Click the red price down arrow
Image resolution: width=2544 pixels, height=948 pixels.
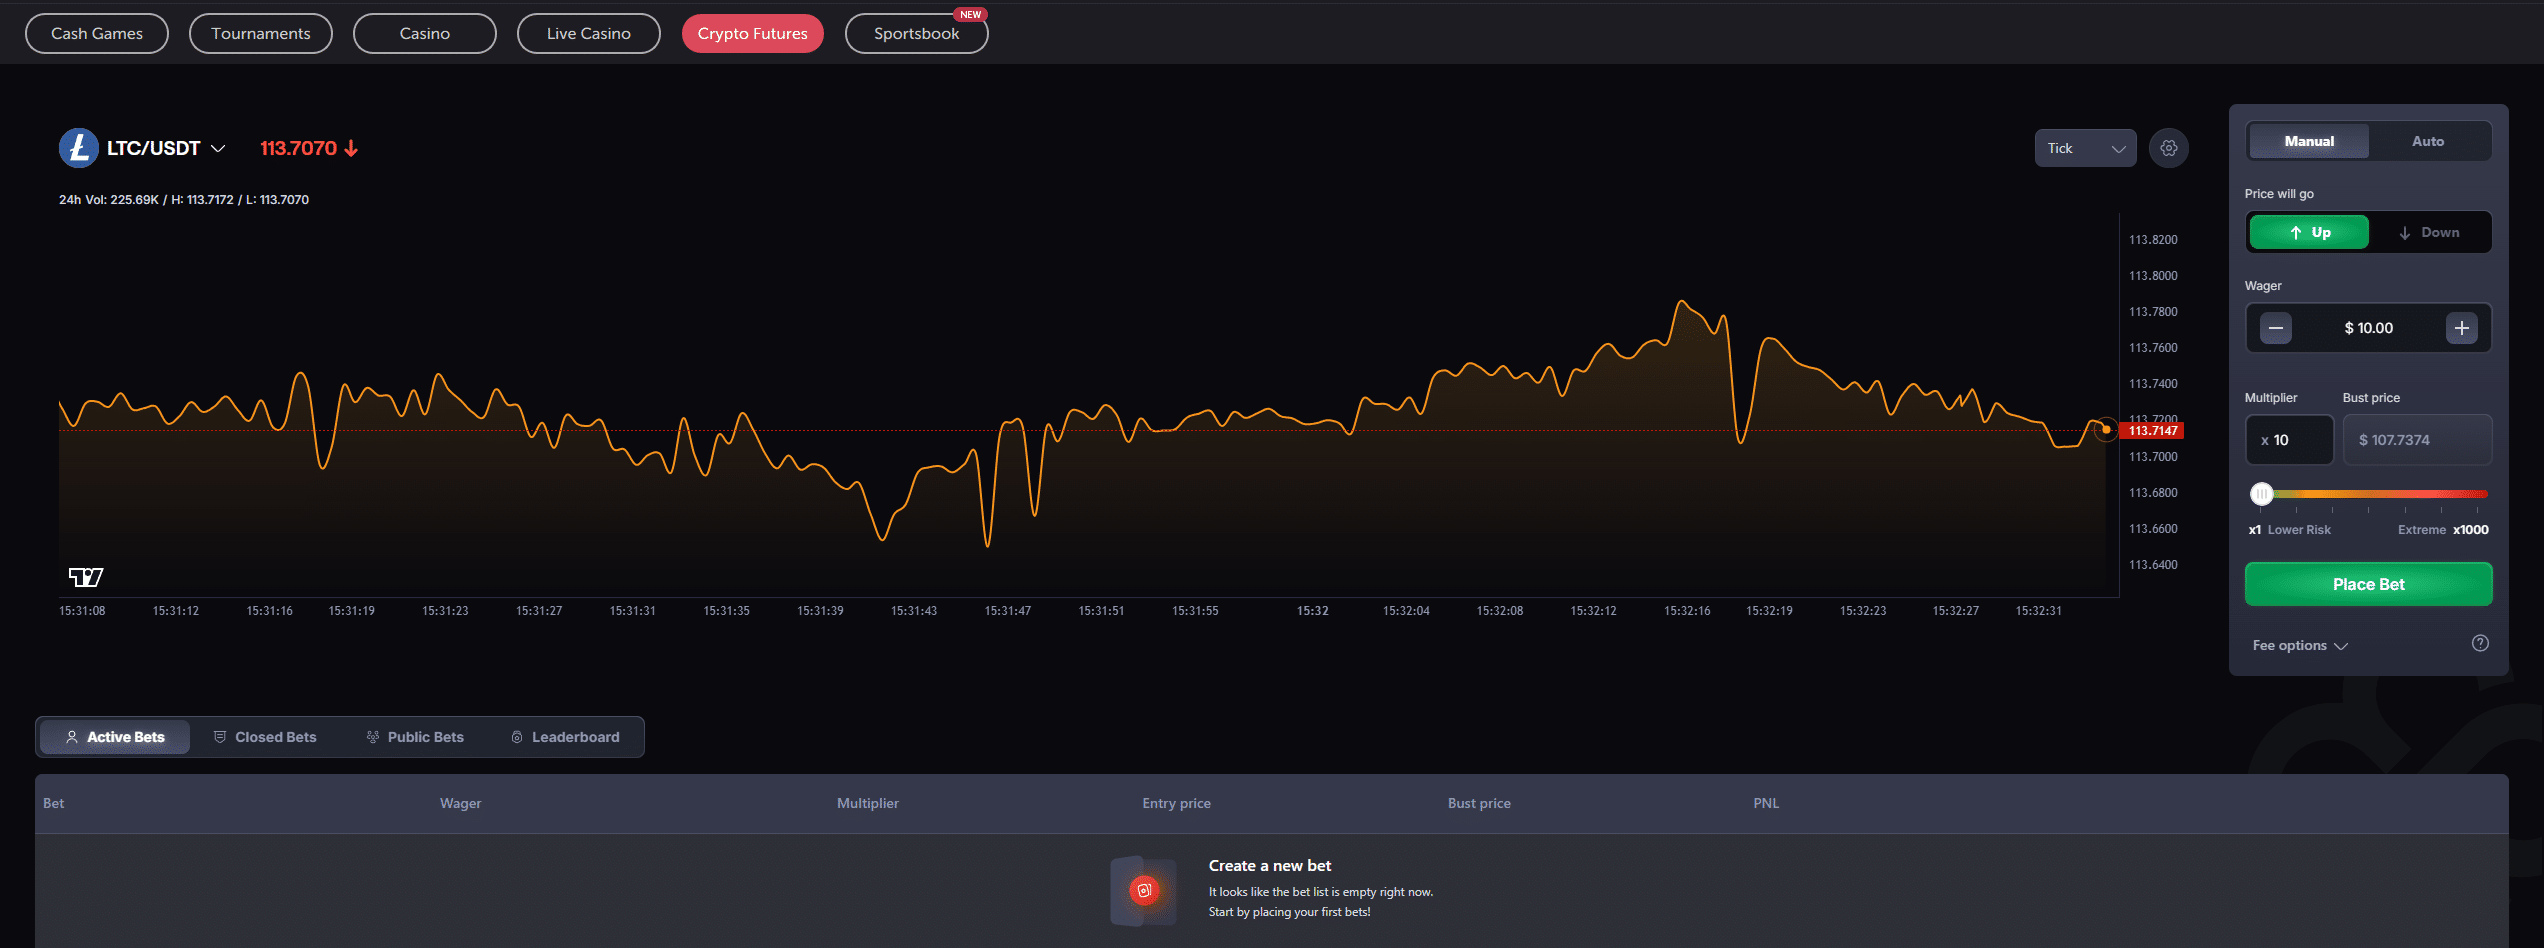pos(351,148)
